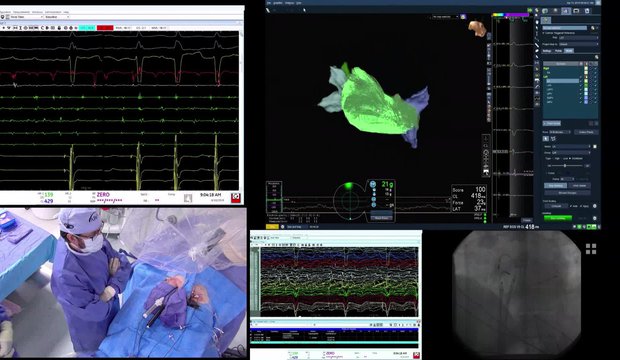Open the third icon tab at top of right panel
This screenshot has height=360, width=620.
(566, 11)
